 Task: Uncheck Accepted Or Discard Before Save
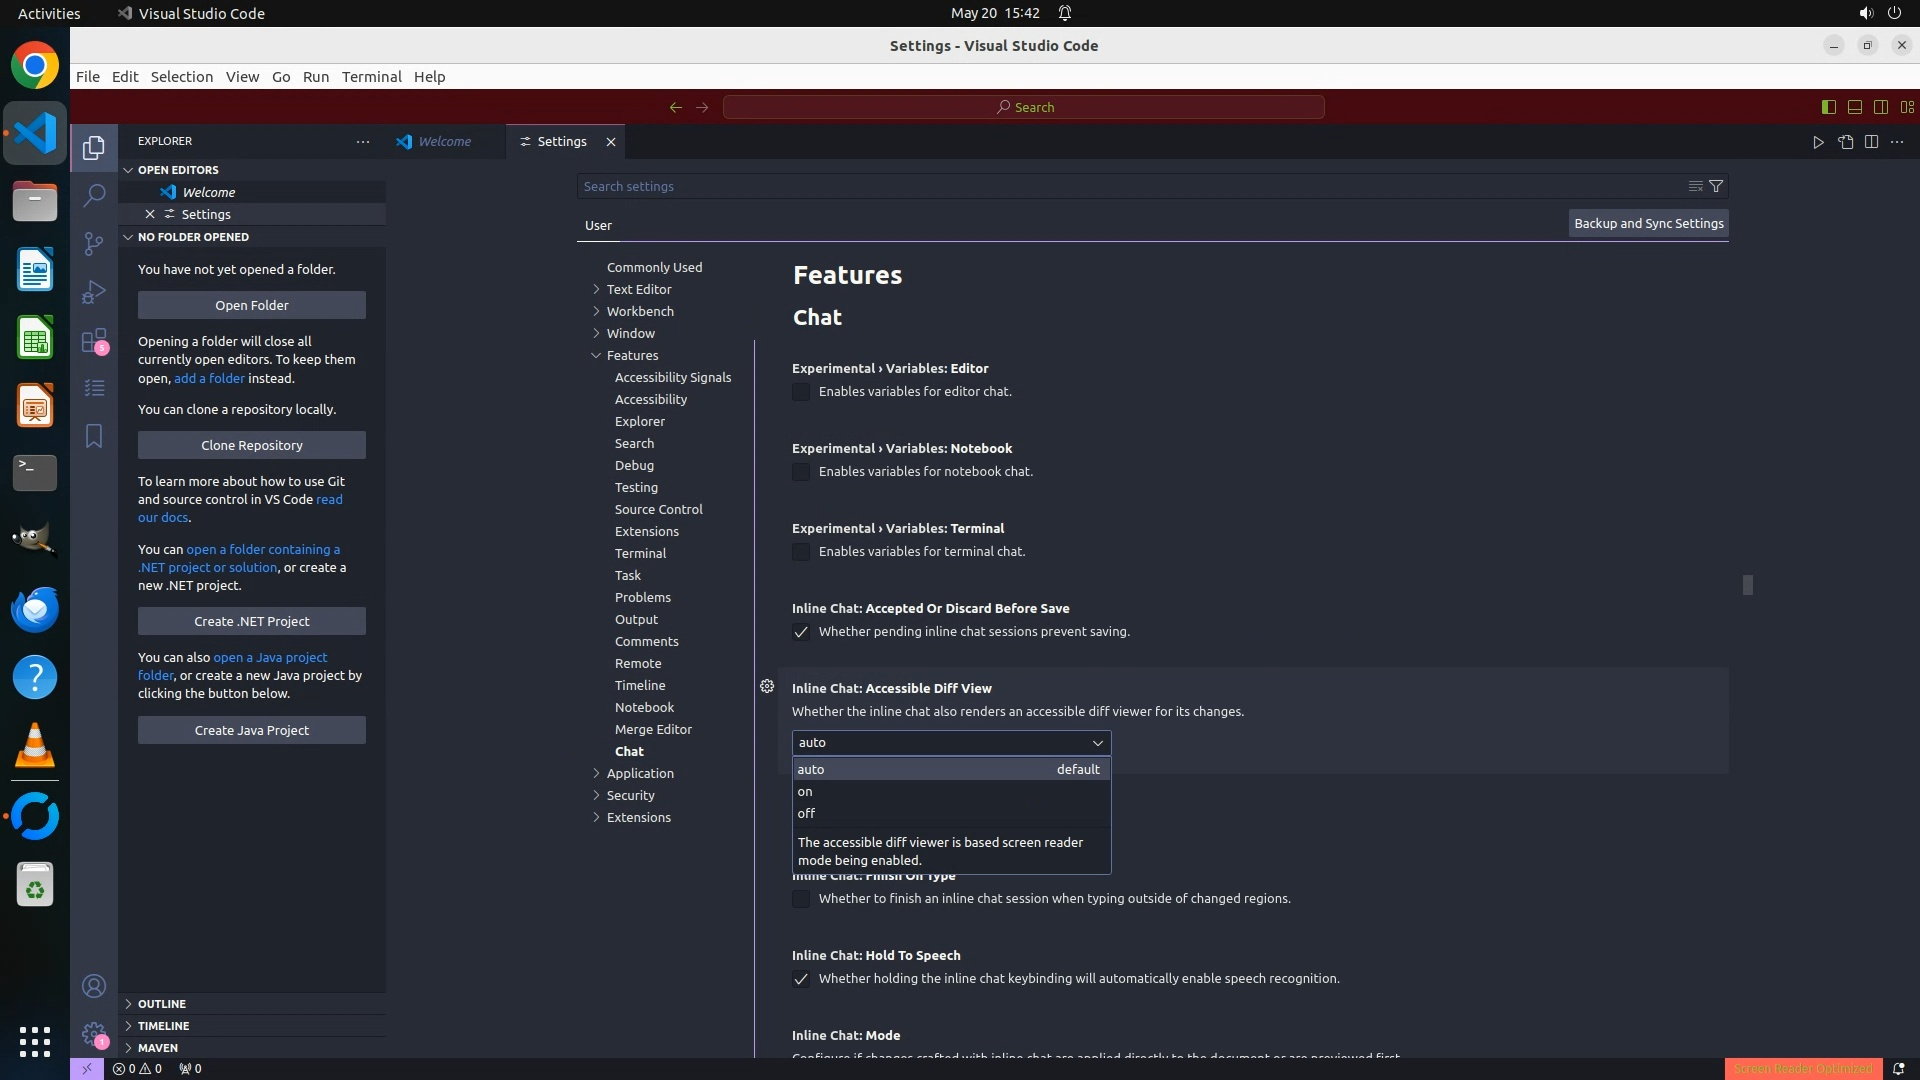[801, 632]
